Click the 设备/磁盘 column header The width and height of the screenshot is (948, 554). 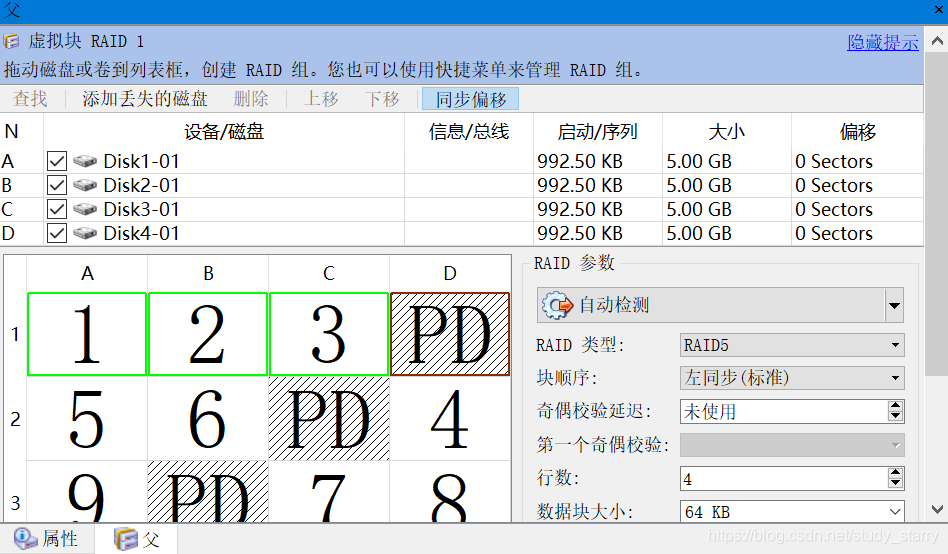point(224,131)
